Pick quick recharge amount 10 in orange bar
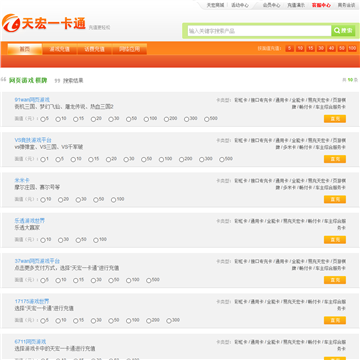This screenshot has width=360, height=360. (300, 48)
